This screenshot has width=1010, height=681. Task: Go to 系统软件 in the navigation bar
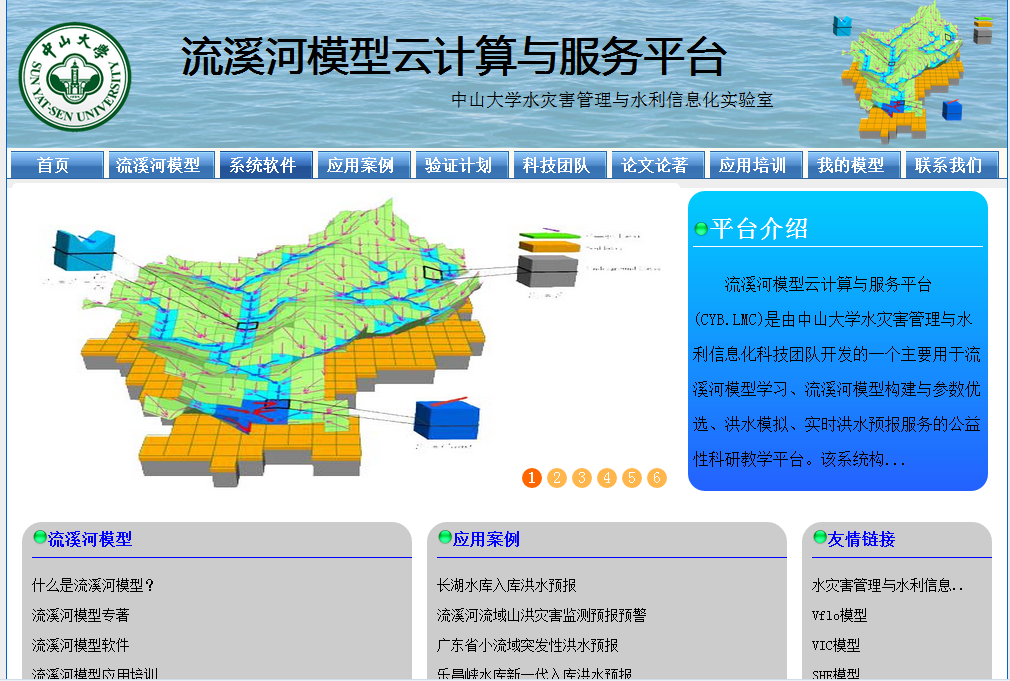tap(263, 165)
